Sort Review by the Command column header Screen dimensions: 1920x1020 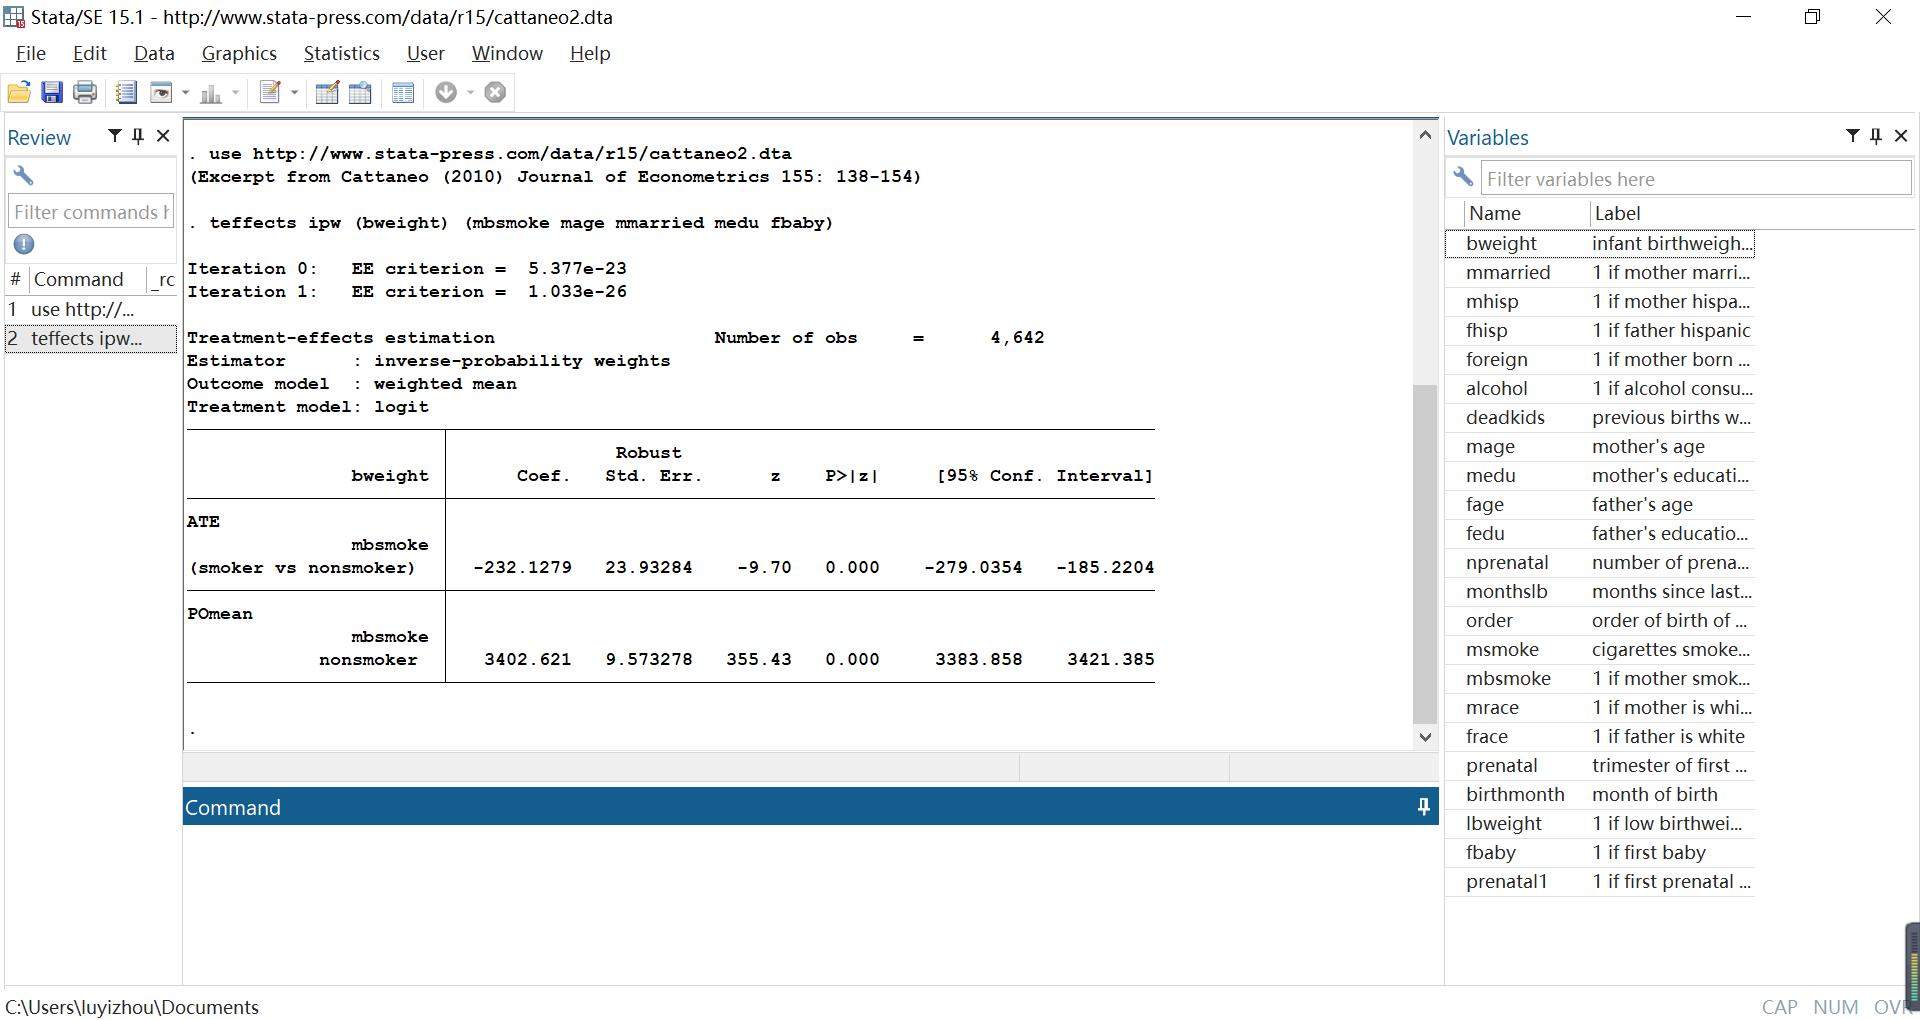(87, 280)
